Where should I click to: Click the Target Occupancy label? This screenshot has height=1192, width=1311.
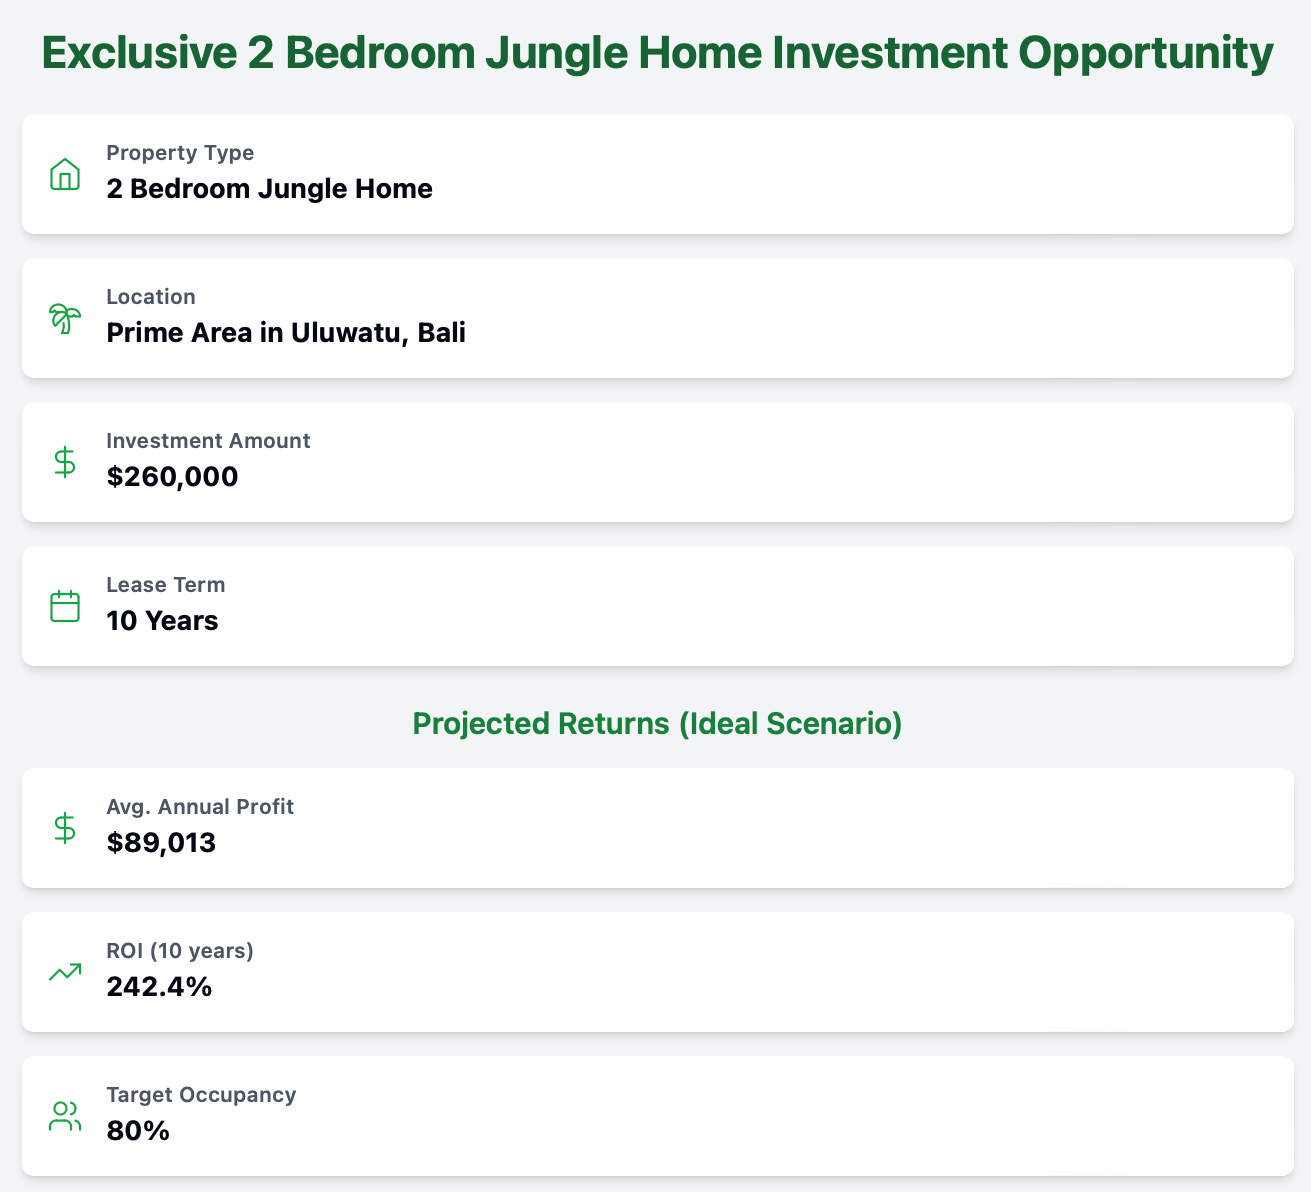tap(201, 1095)
